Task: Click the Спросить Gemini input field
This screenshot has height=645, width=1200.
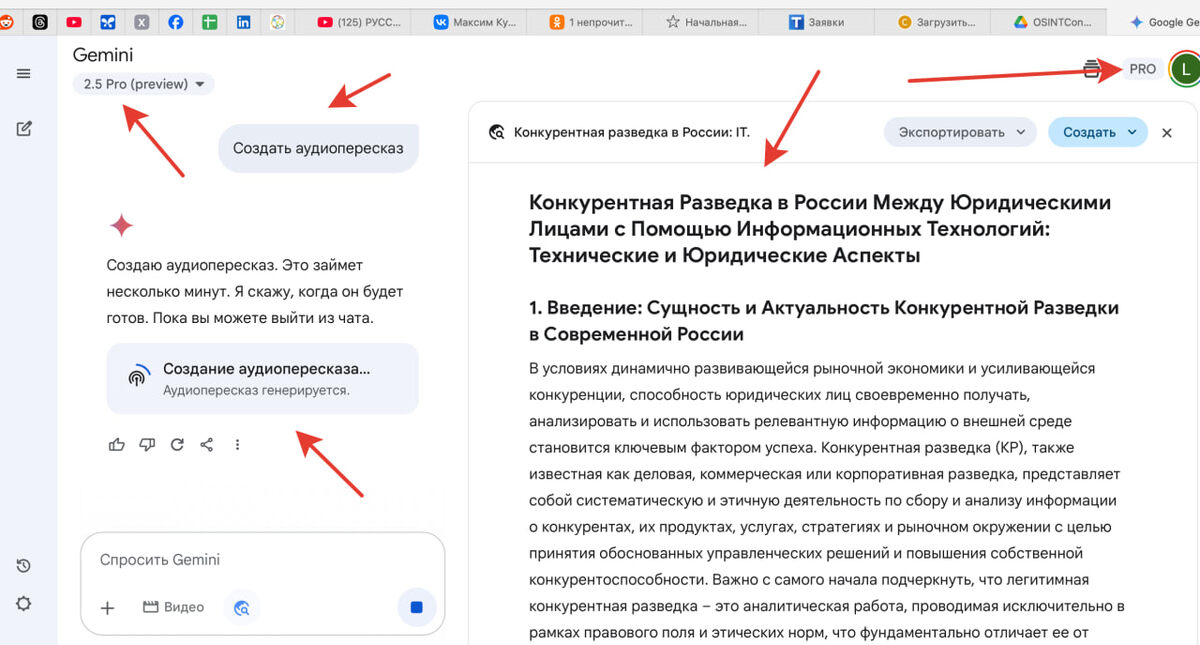Action: 262,560
